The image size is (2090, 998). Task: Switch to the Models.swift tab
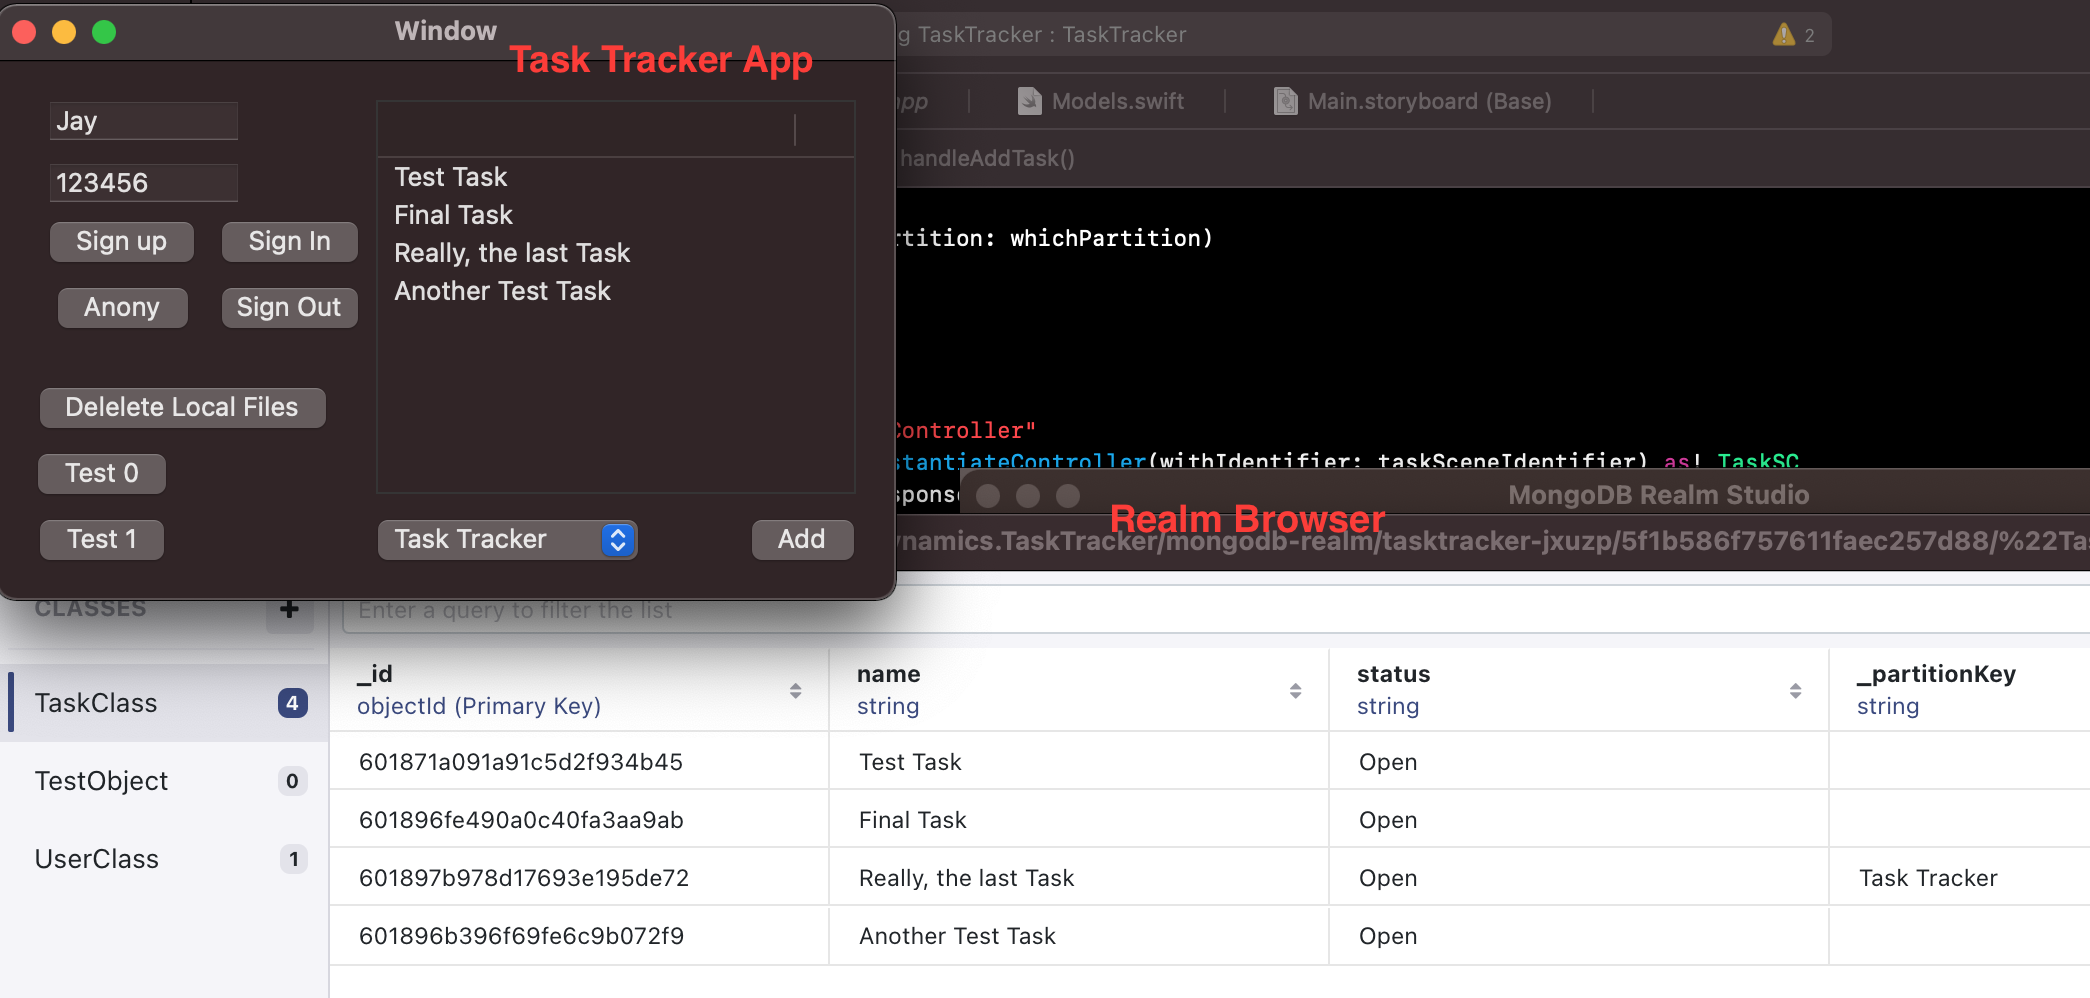(x=1117, y=101)
